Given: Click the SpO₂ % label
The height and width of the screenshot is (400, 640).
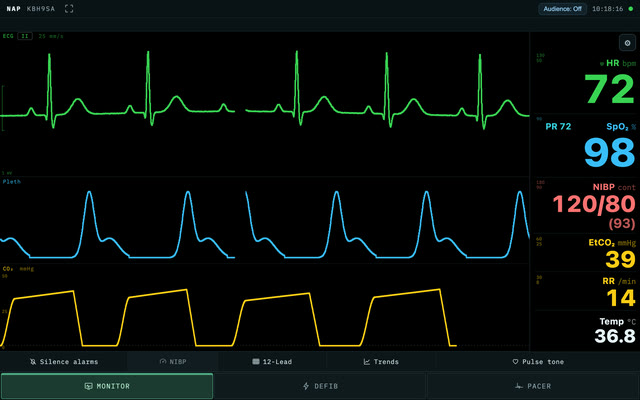Looking at the screenshot, I should pos(621,127).
